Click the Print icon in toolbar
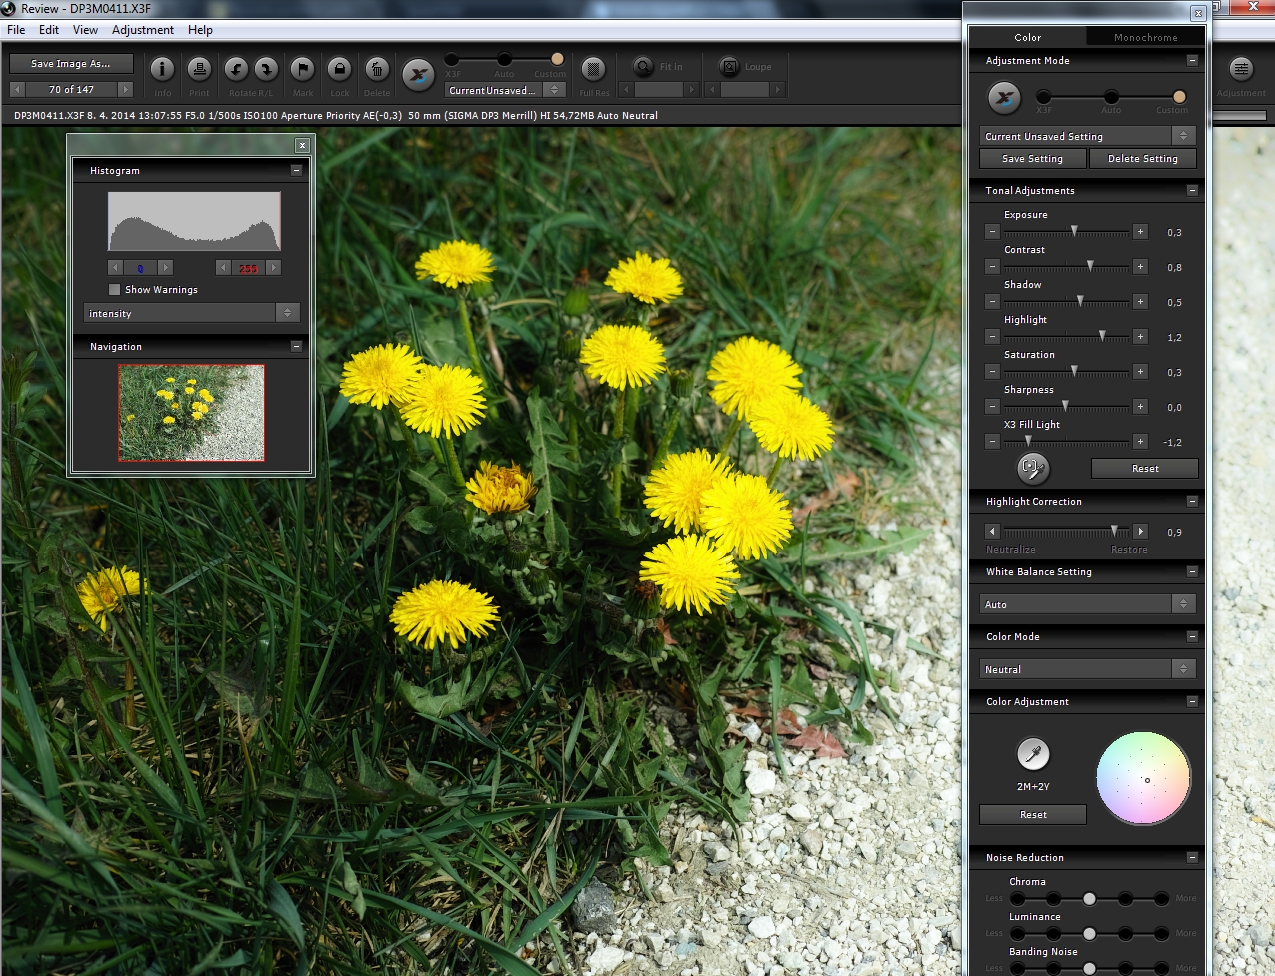 (x=199, y=70)
